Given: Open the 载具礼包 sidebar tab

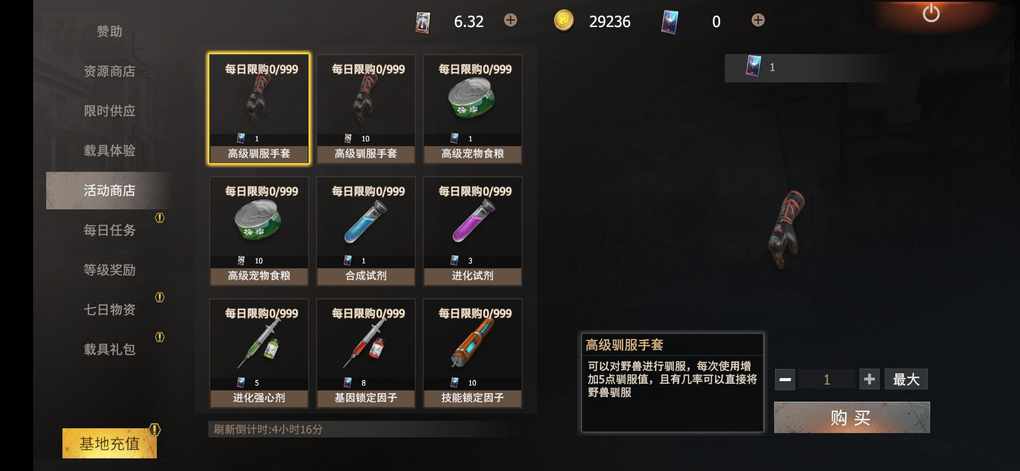Looking at the screenshot, I should pos(109,349).
